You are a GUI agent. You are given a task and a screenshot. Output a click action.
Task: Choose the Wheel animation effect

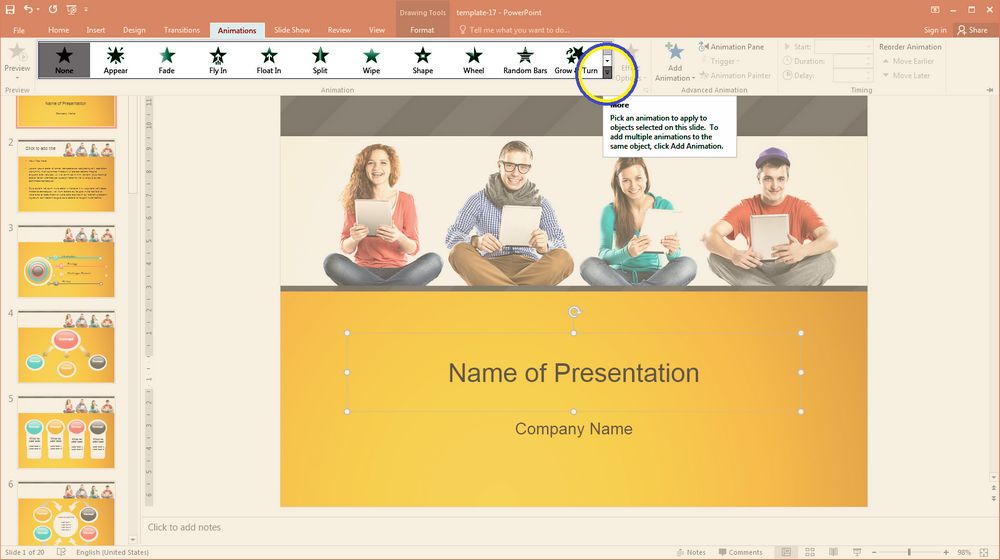click(x=473, y=60)
